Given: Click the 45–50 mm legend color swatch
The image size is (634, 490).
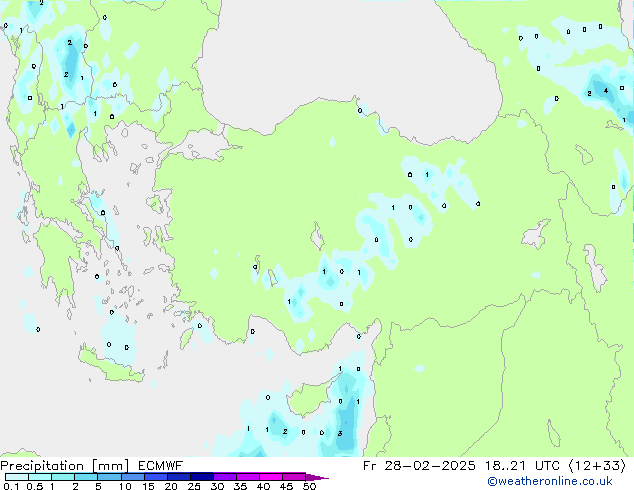Looking at the screenshot, I should (x=294, y=477).
